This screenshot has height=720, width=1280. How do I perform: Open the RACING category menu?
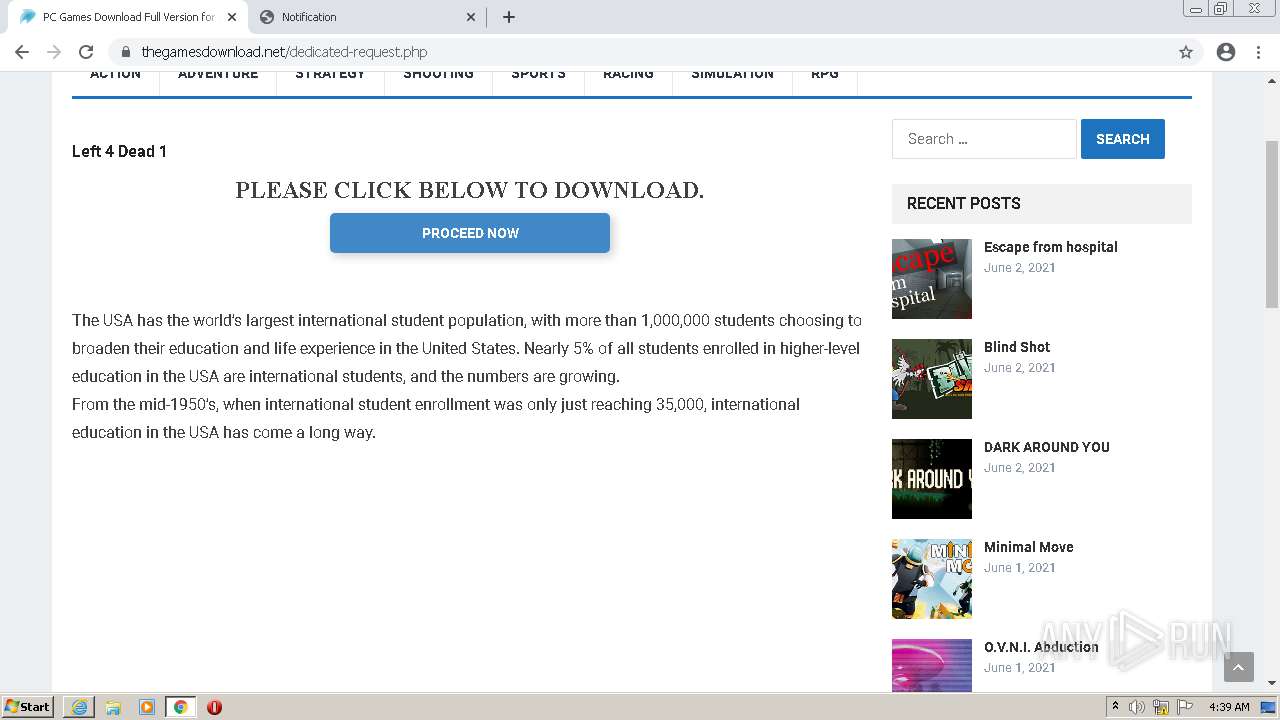628,74
